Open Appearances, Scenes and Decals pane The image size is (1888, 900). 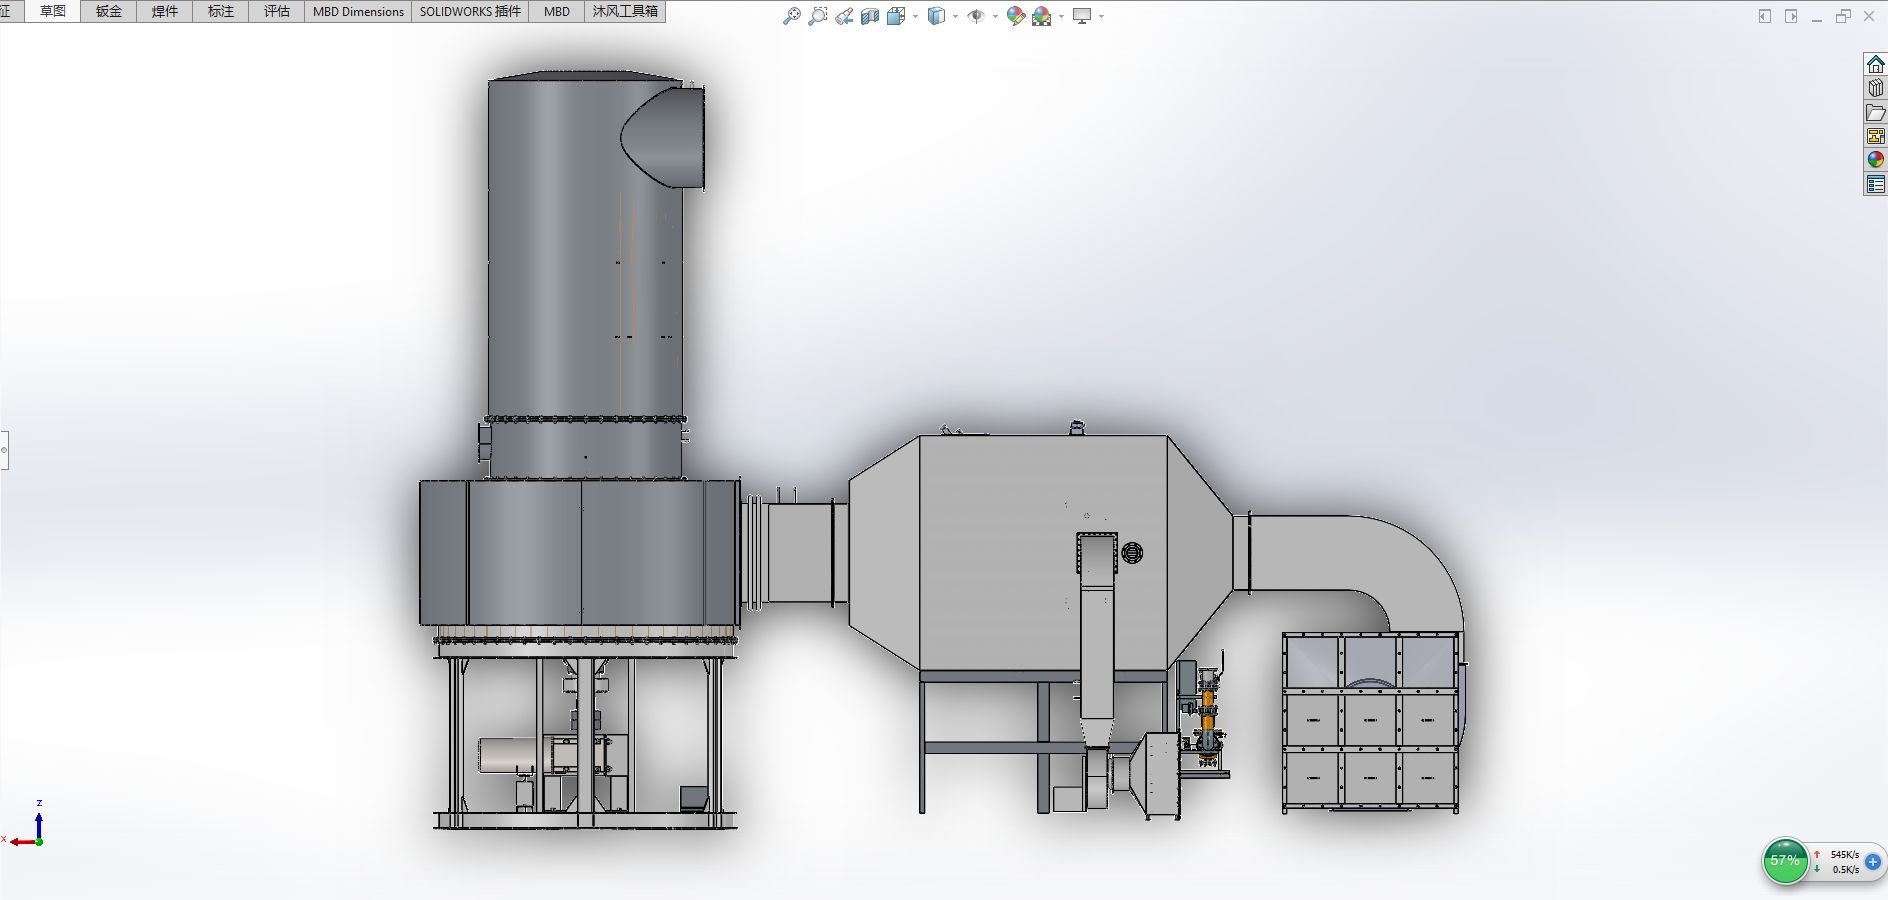point(1875,160)
